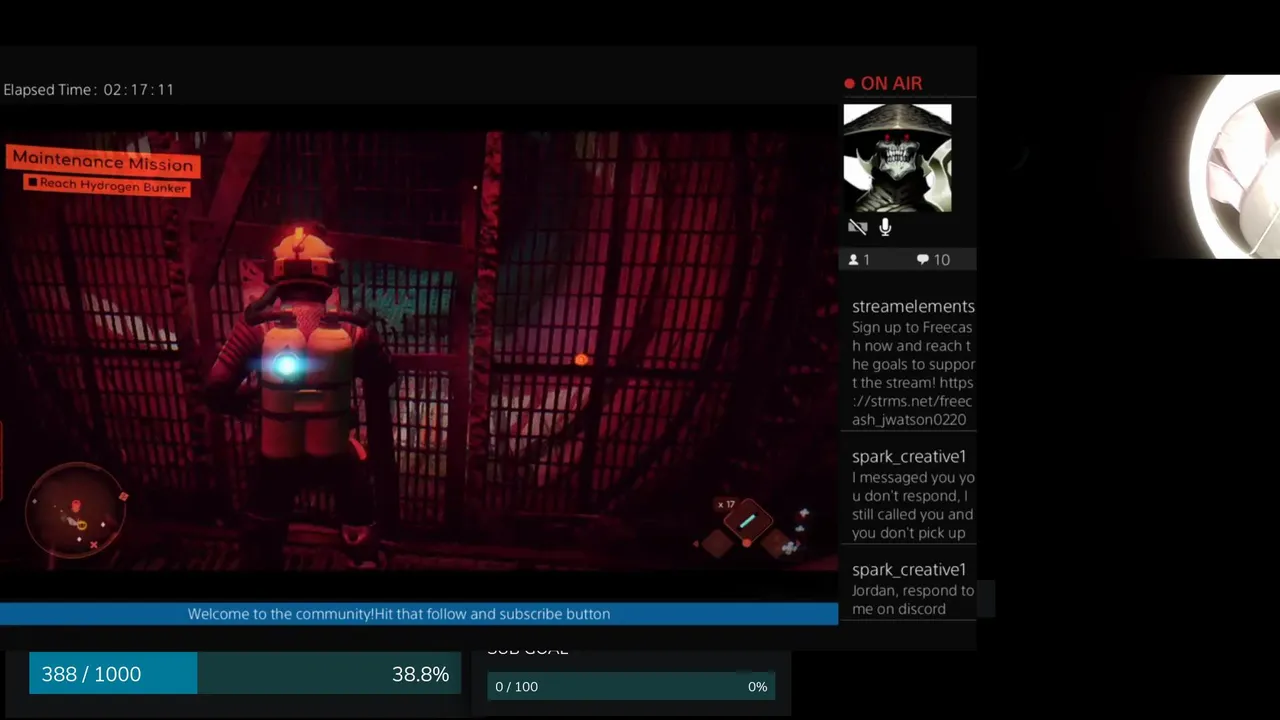Open the strms.net freecash link in chat
Viewport: 1280px width, 720px height.
point(912,401)
